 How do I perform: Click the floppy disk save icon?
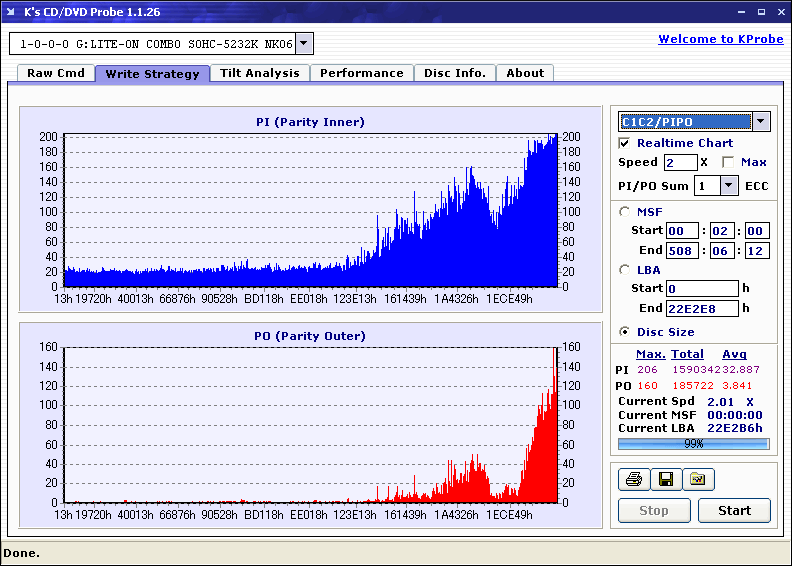[x=666, y=479]
